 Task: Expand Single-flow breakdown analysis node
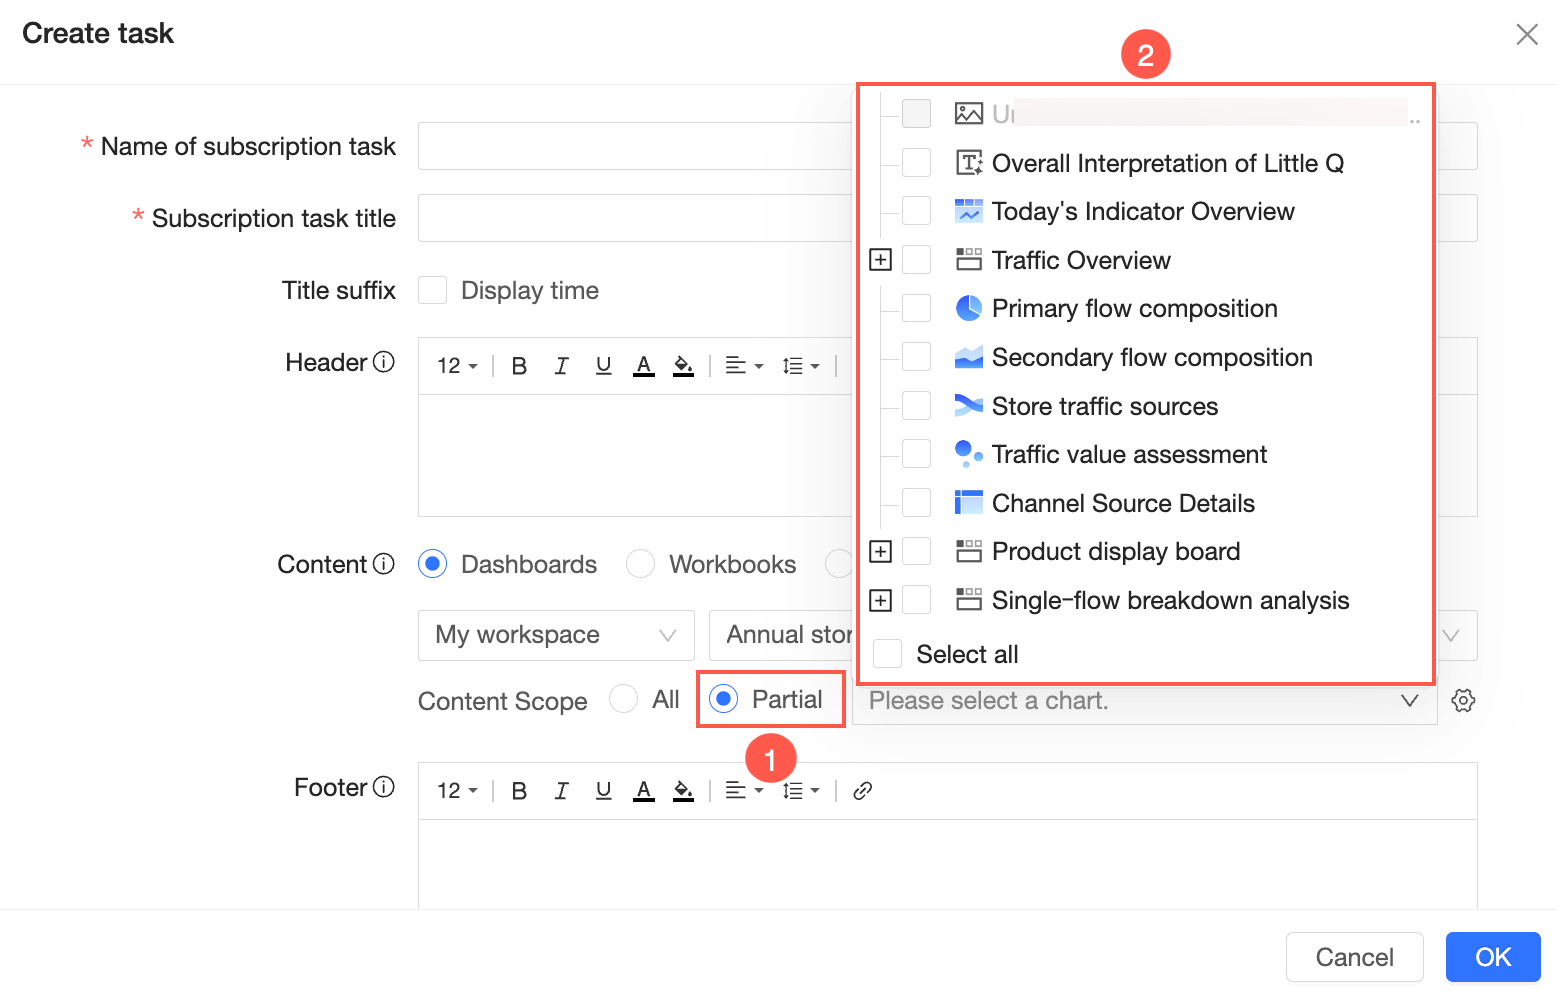[x=880, y=600]
